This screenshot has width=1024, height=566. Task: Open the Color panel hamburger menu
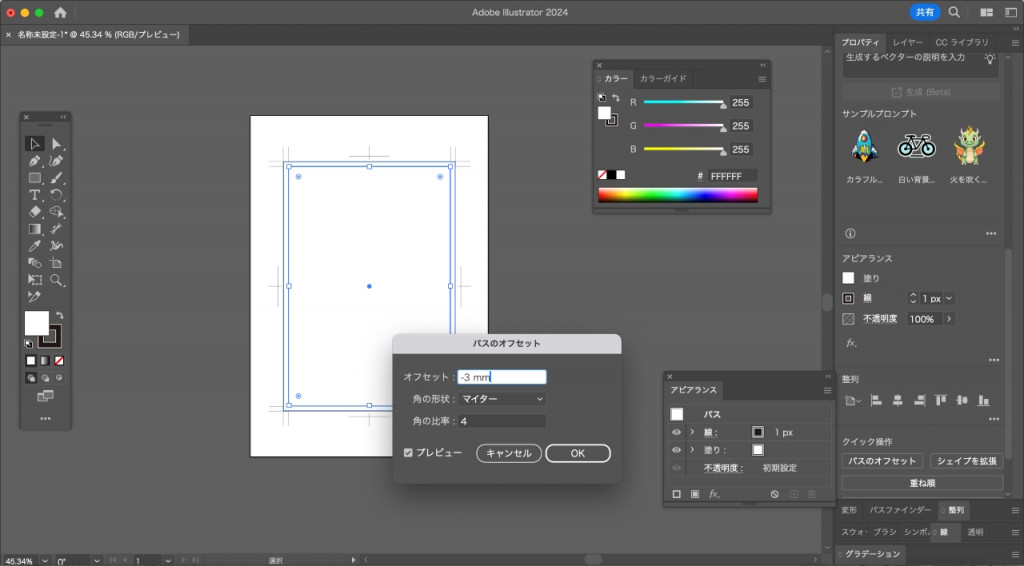click(762, 79)
